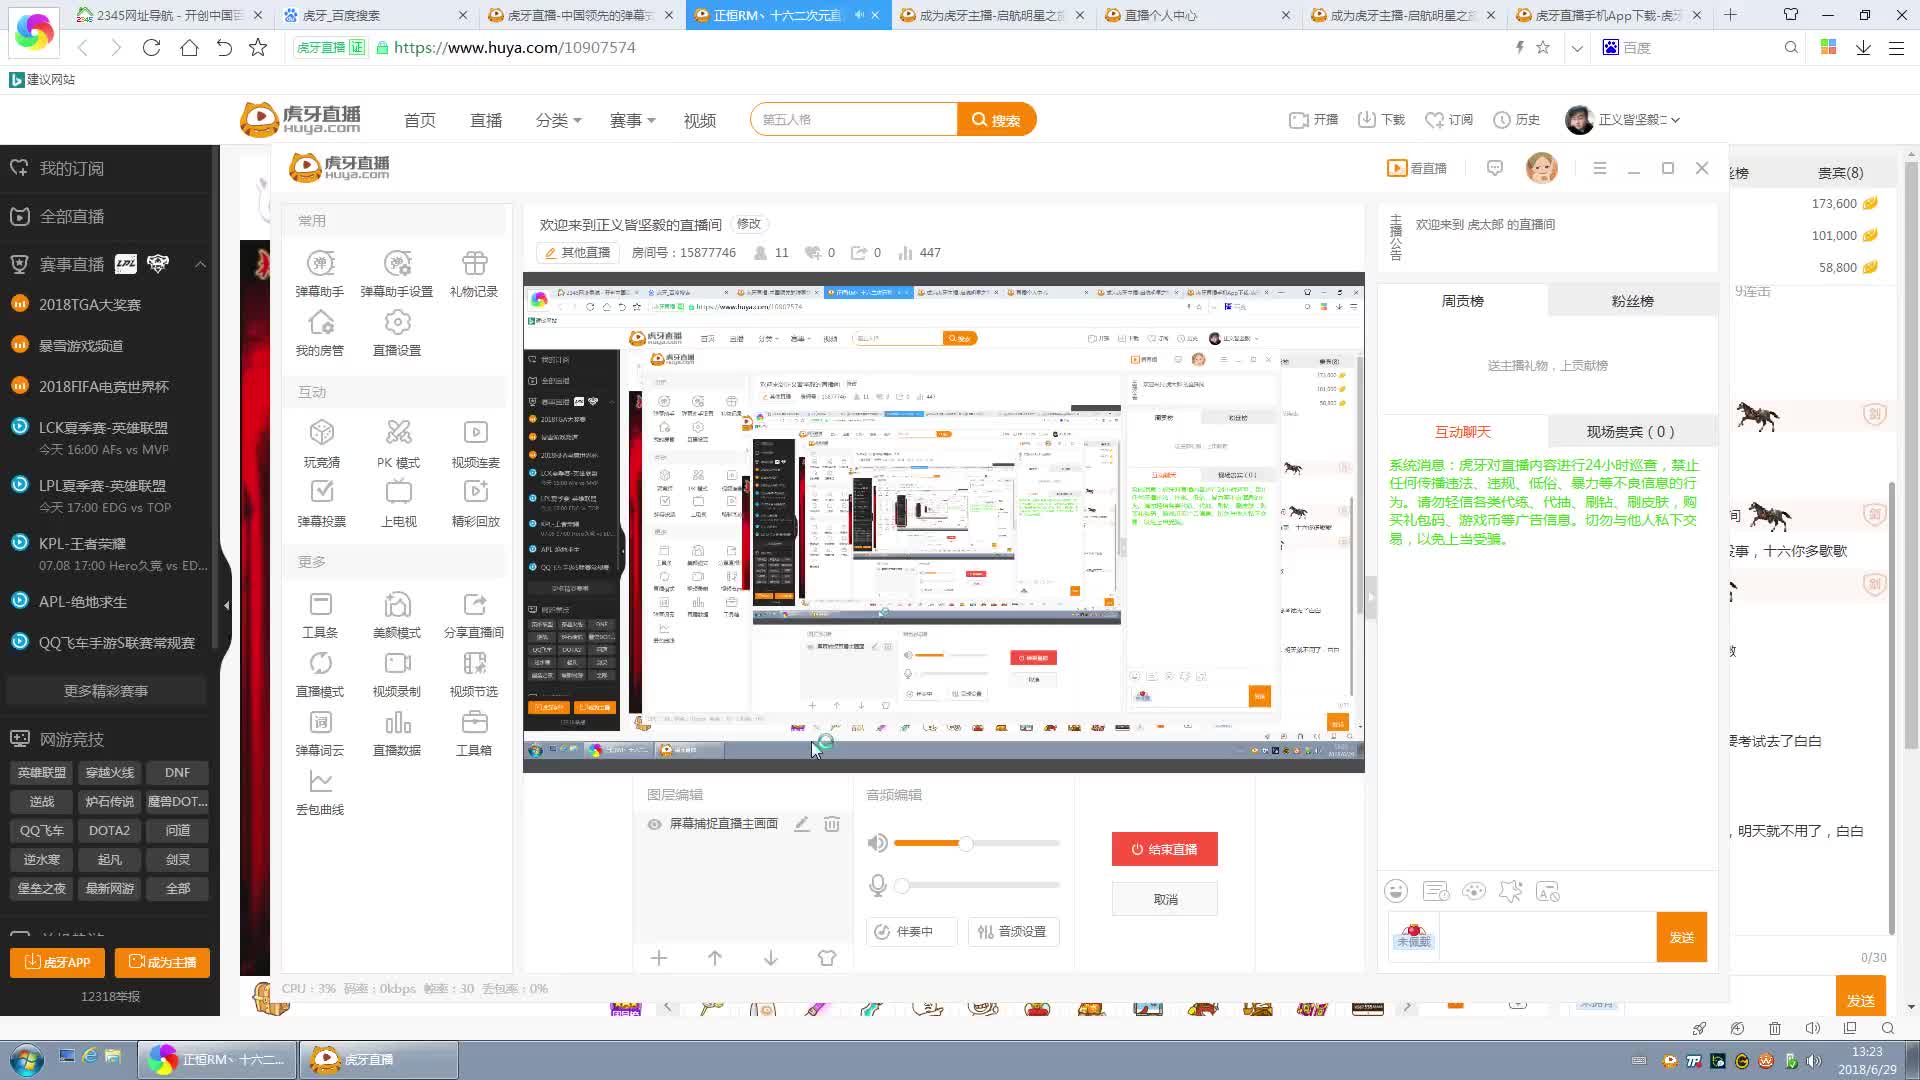Click the red 结束直播 button

[x=1165, y=849]
